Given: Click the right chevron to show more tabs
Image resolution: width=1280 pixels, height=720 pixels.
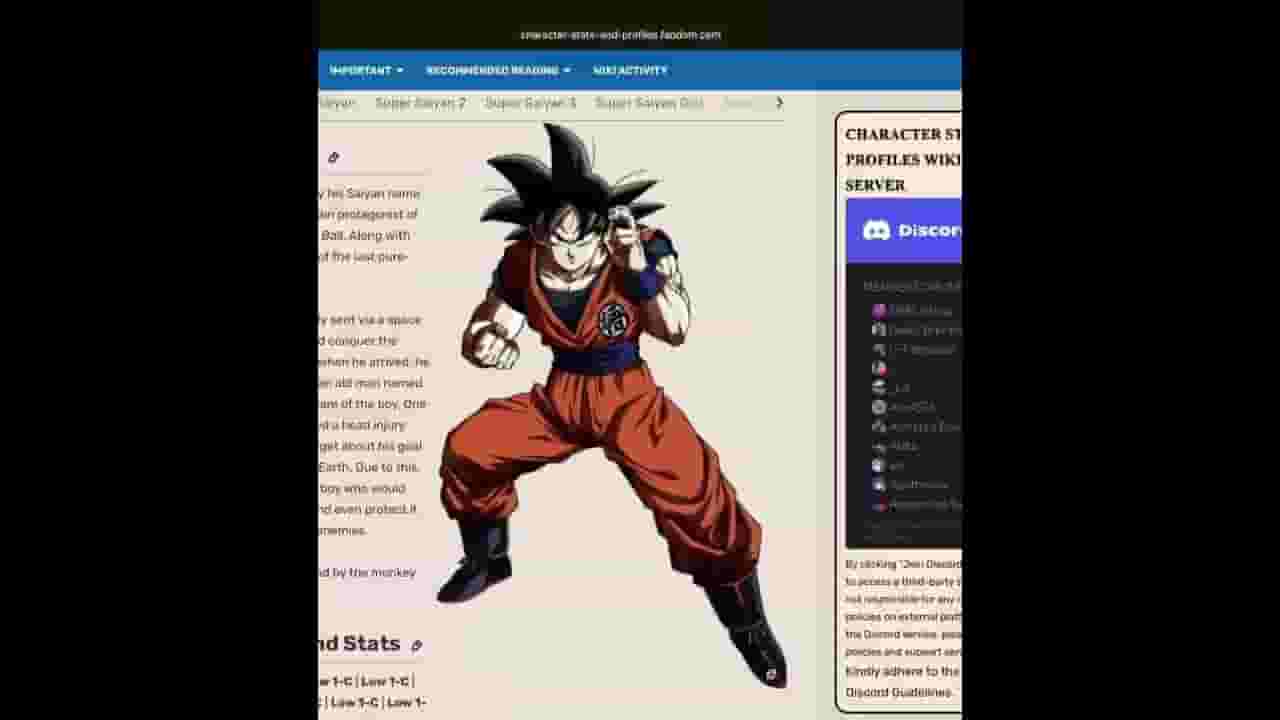Looking at the screenshot, I should (x=779, y=102).
